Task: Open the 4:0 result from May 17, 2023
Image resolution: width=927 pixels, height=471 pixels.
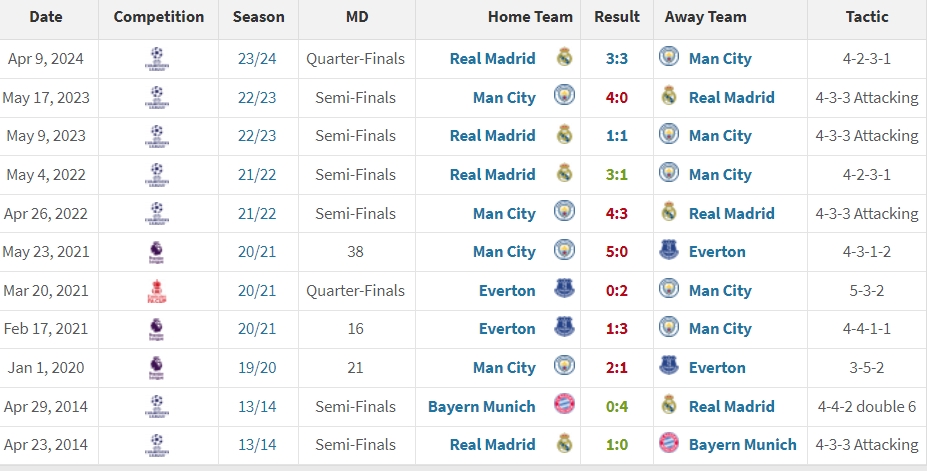Action: pos(616,98)
